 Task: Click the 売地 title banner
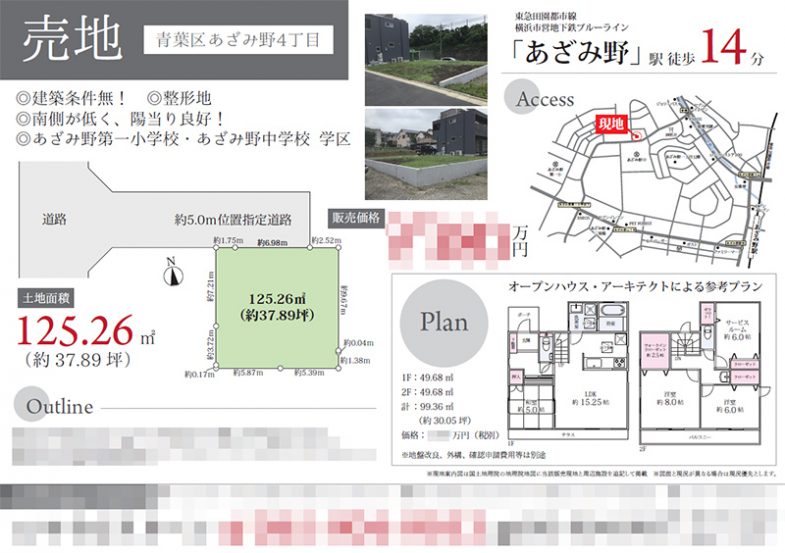72,40
